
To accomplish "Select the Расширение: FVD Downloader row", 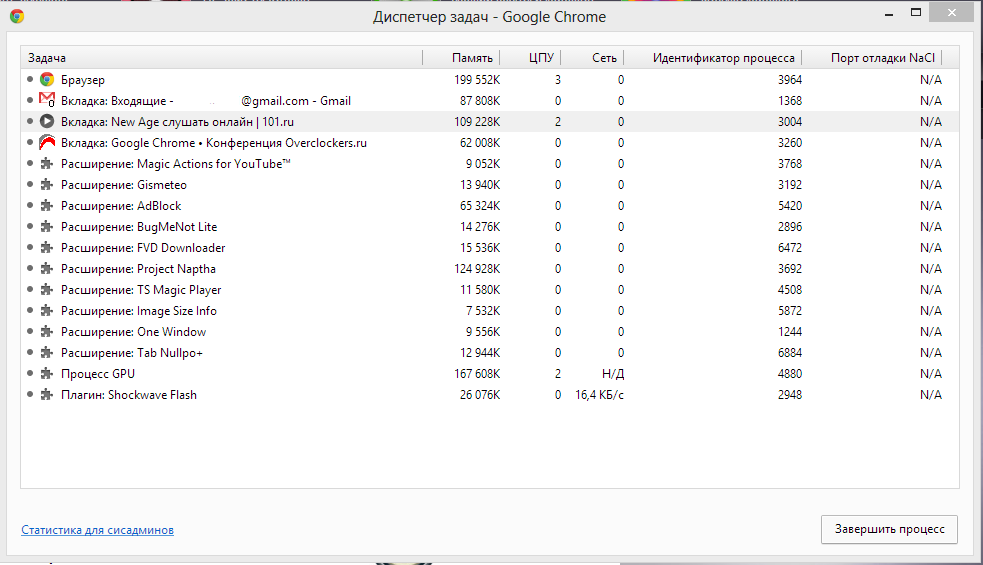I will click(490, 248).
